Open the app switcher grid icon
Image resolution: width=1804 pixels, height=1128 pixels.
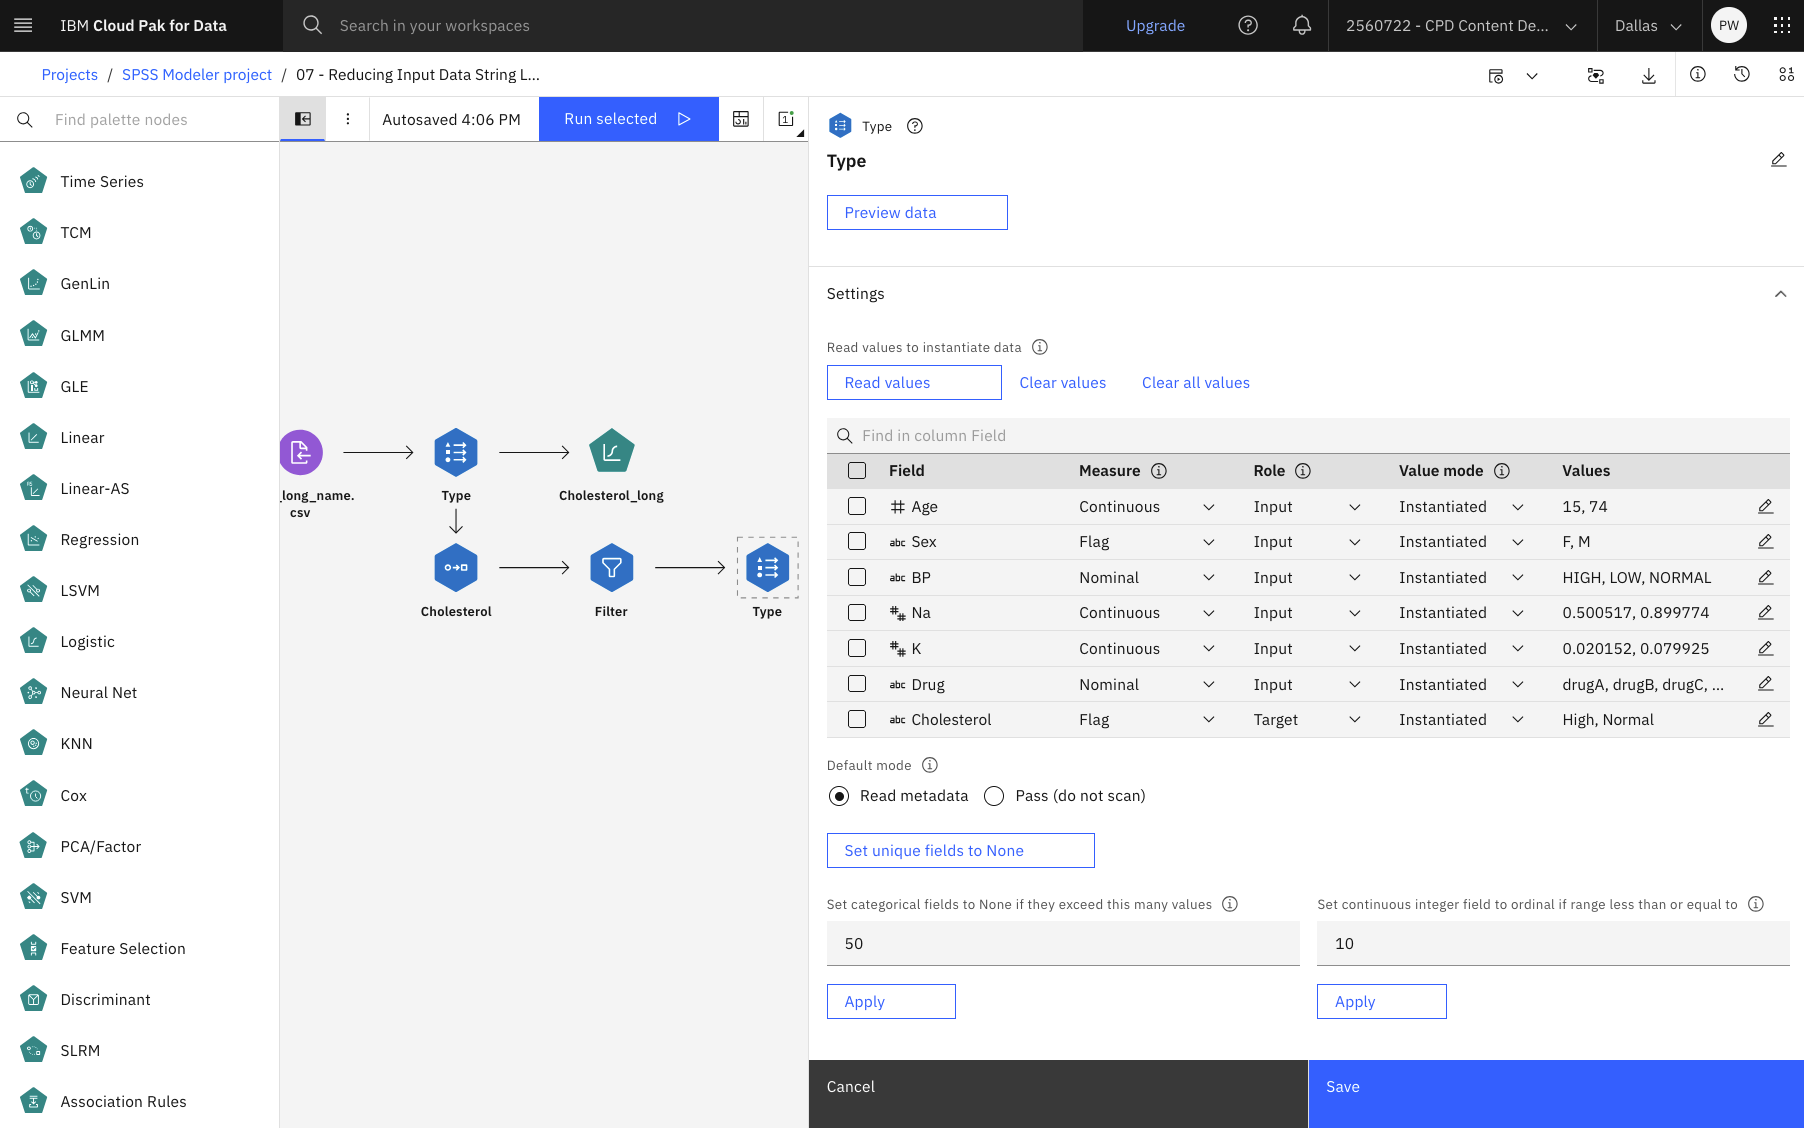coord(1782,26)
